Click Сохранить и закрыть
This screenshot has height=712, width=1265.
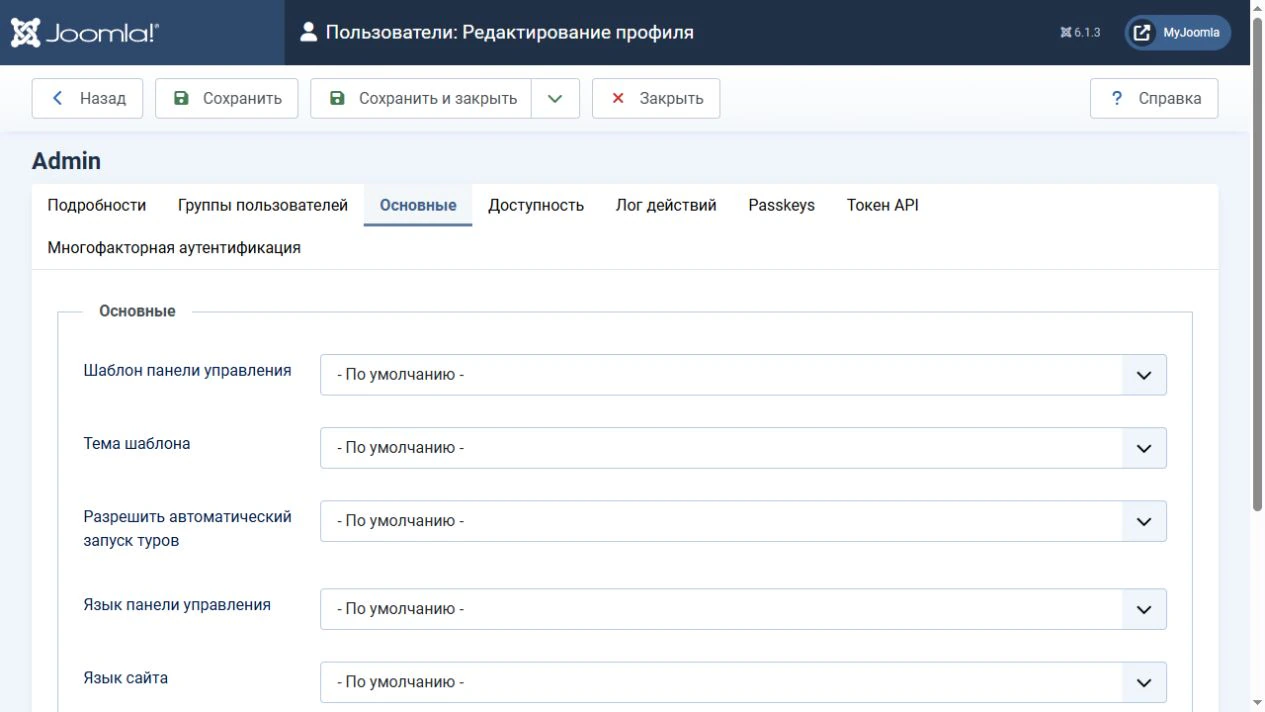click(421, 98)
